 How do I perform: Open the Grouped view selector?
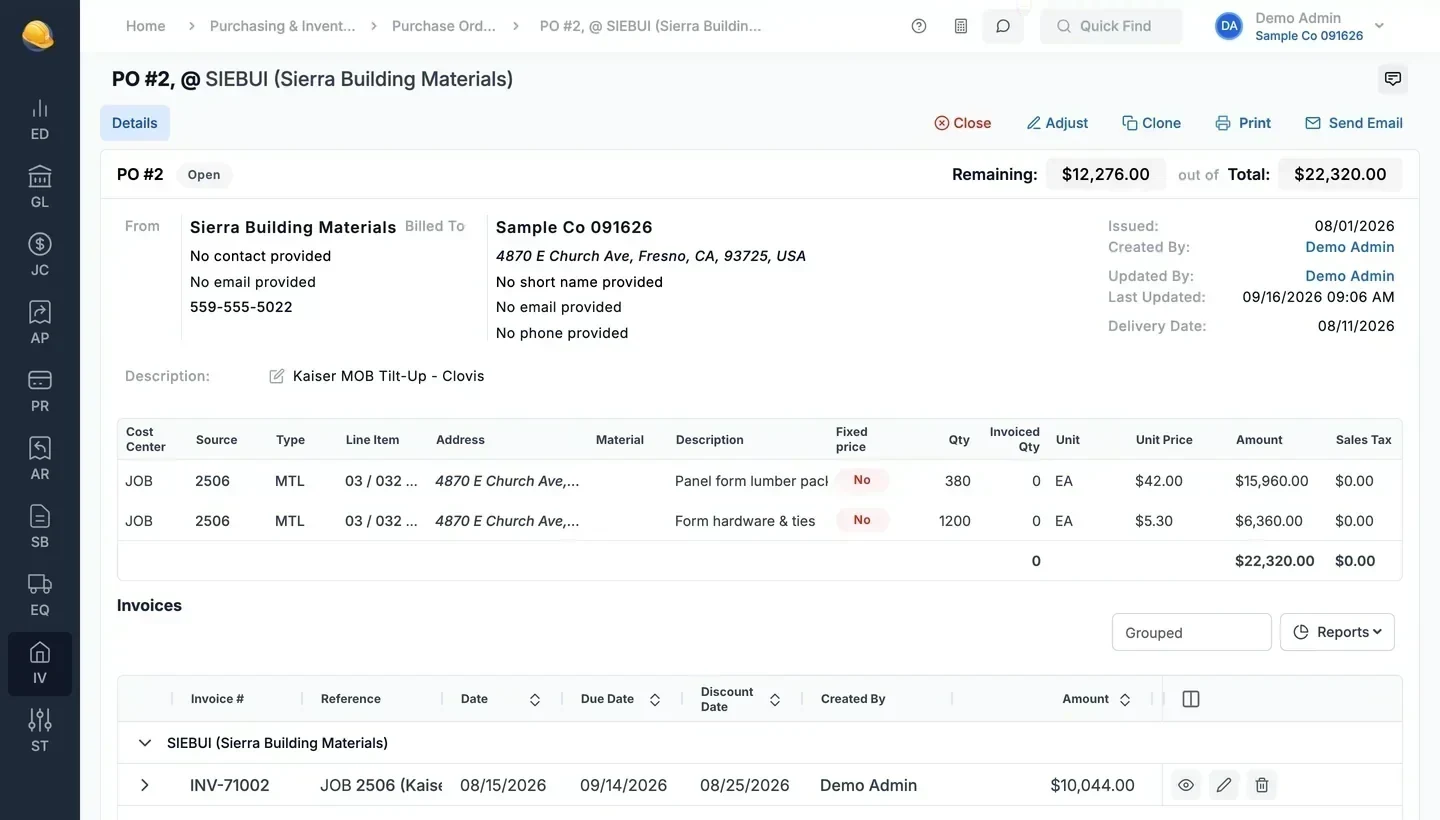pos(1191,632)
